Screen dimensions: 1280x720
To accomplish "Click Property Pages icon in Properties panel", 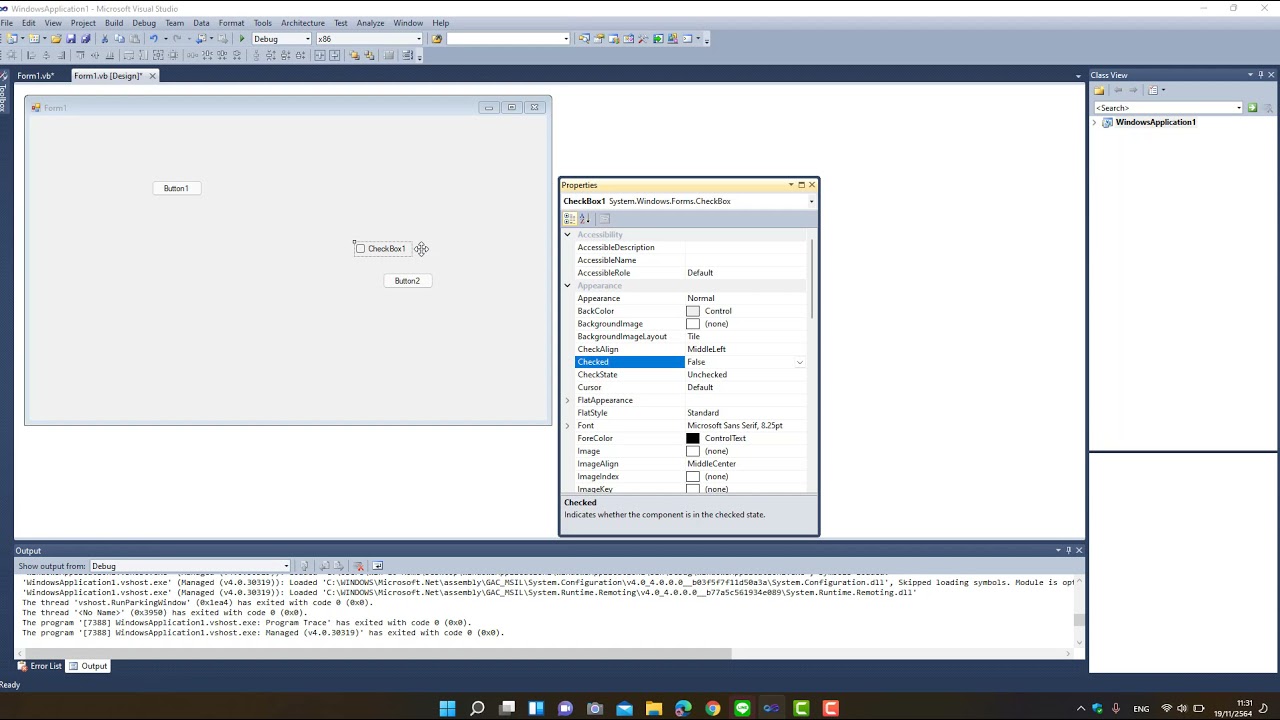I will [604, 218].
